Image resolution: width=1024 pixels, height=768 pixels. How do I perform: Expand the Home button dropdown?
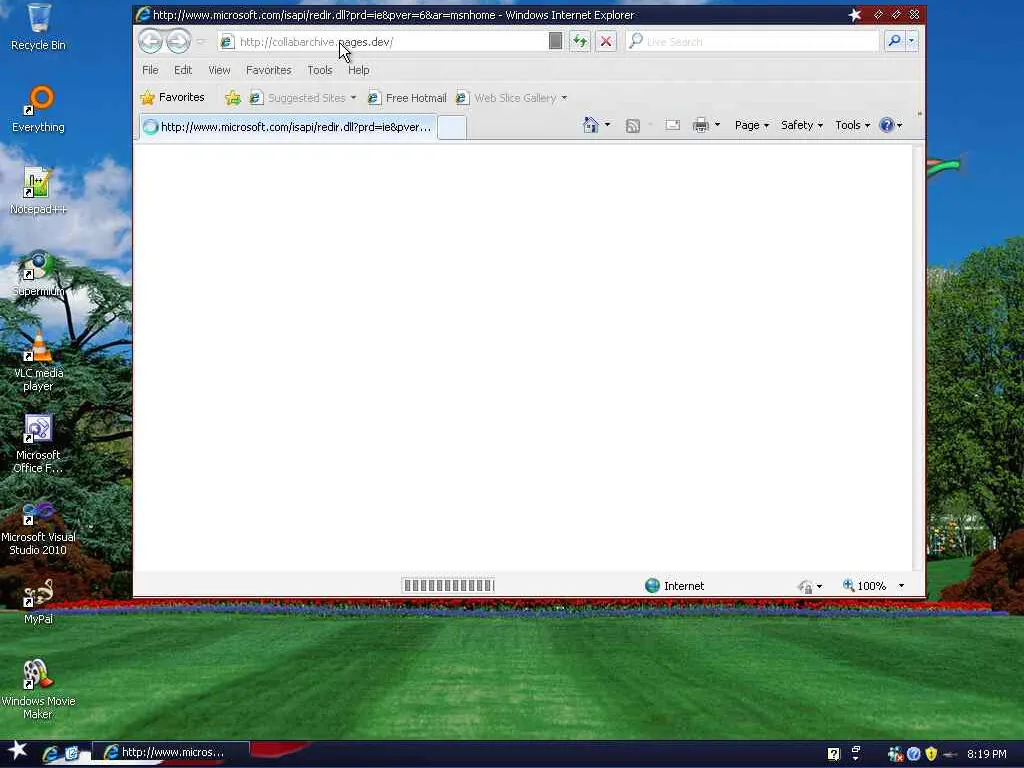(607, 125)
